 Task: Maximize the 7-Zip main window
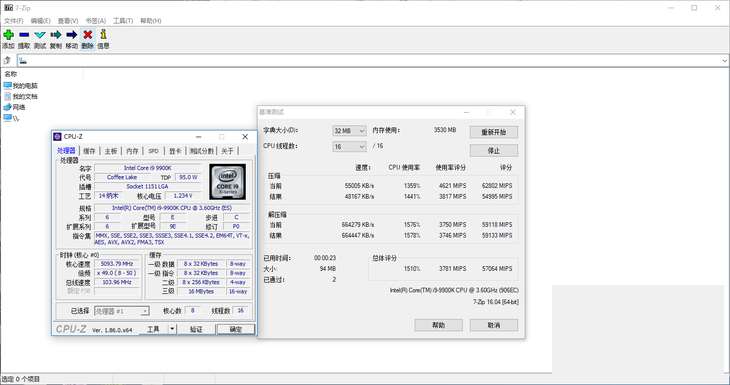(x=694, y=8)
